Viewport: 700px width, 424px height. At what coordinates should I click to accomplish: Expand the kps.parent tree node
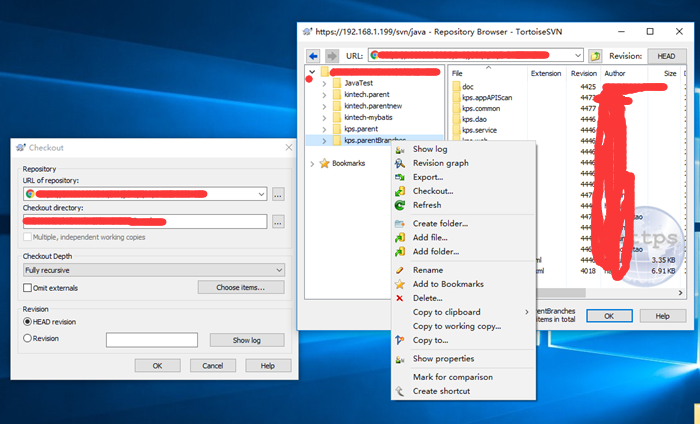[x=325, y=129]
